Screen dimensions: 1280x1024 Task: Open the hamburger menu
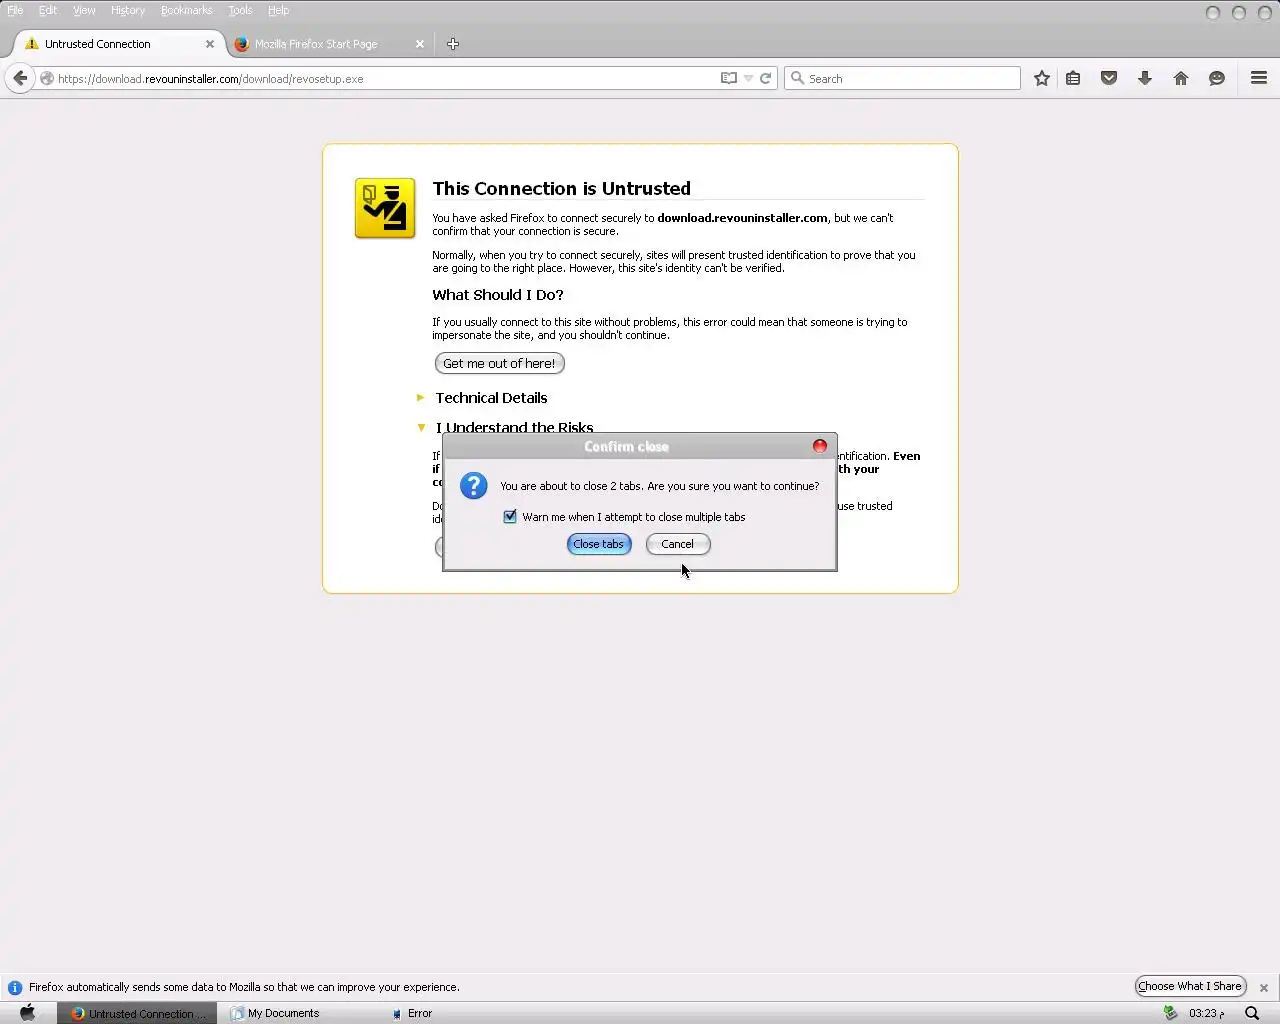click(x=1259, y=78)
